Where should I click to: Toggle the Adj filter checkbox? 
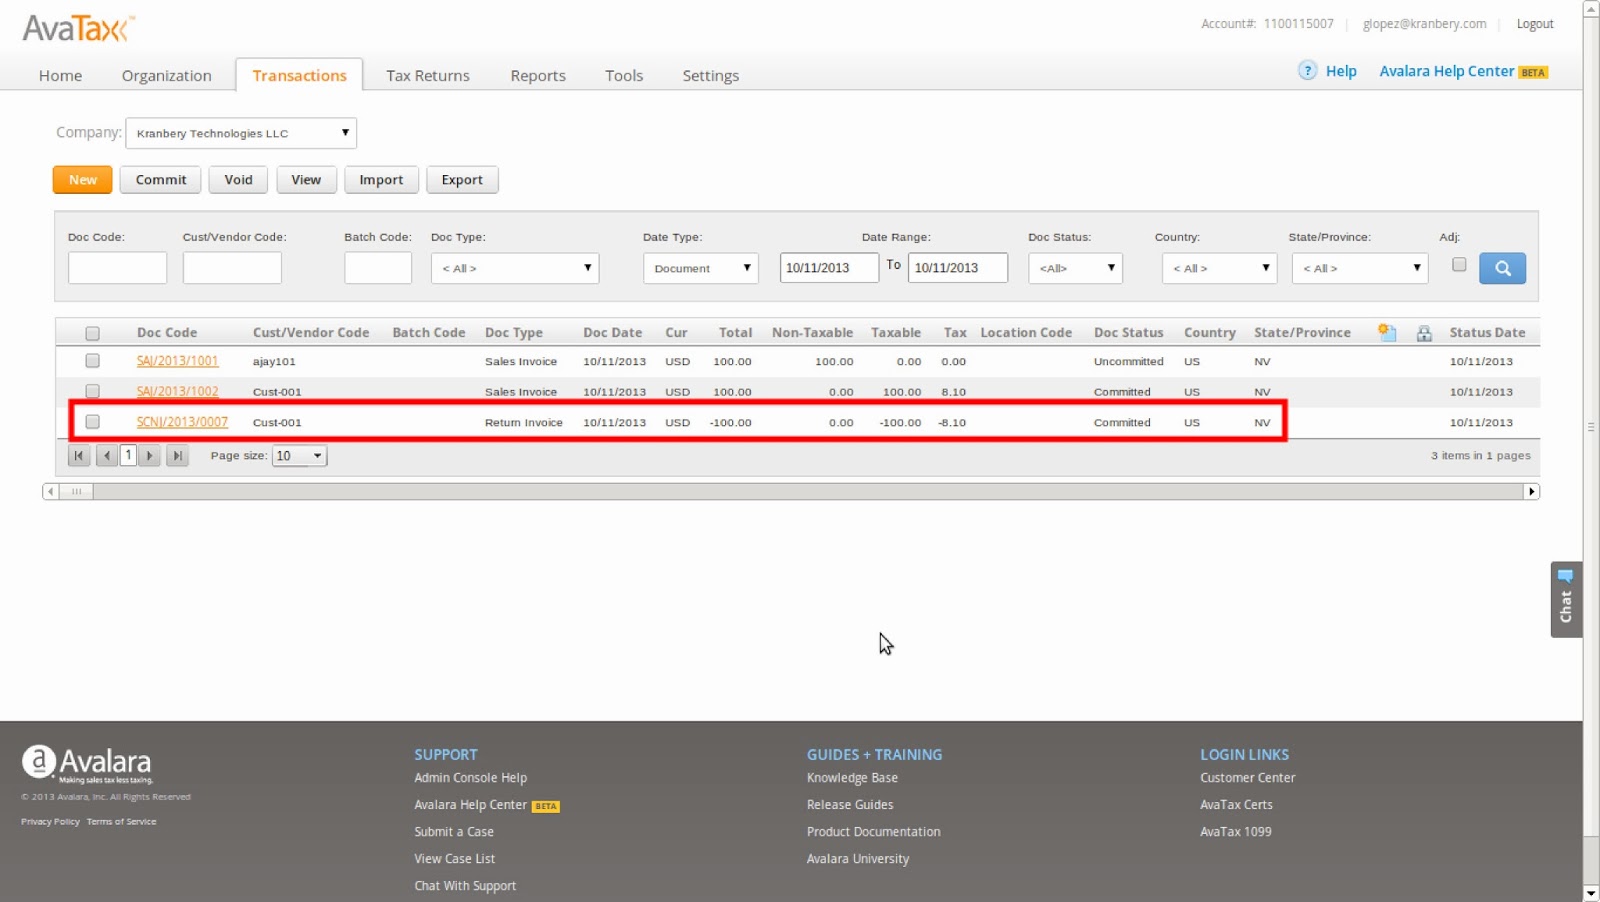point(1459,265)
